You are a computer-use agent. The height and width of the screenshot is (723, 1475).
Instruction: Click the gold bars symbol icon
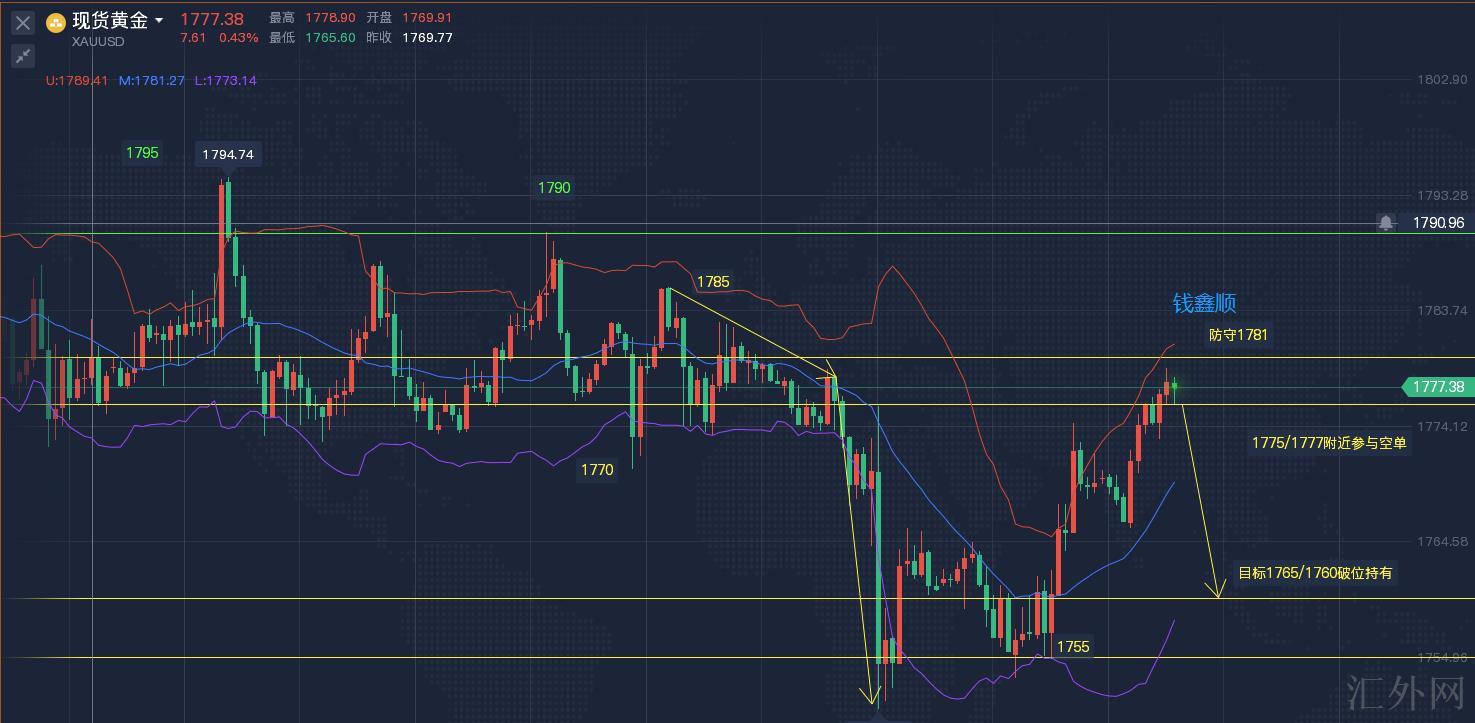[56, 22]
